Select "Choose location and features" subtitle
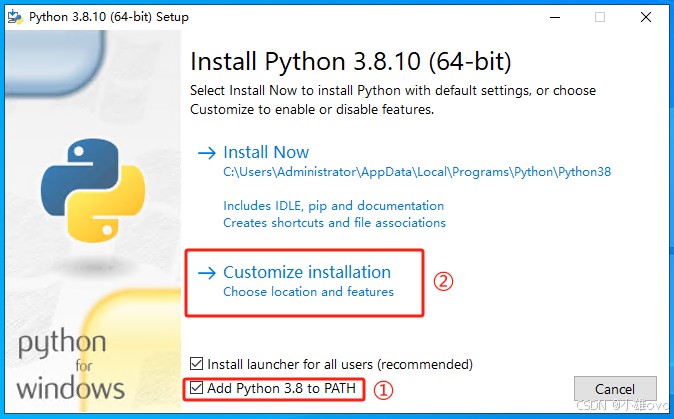This screenshot has height=419, width=674. coord(308,292)
